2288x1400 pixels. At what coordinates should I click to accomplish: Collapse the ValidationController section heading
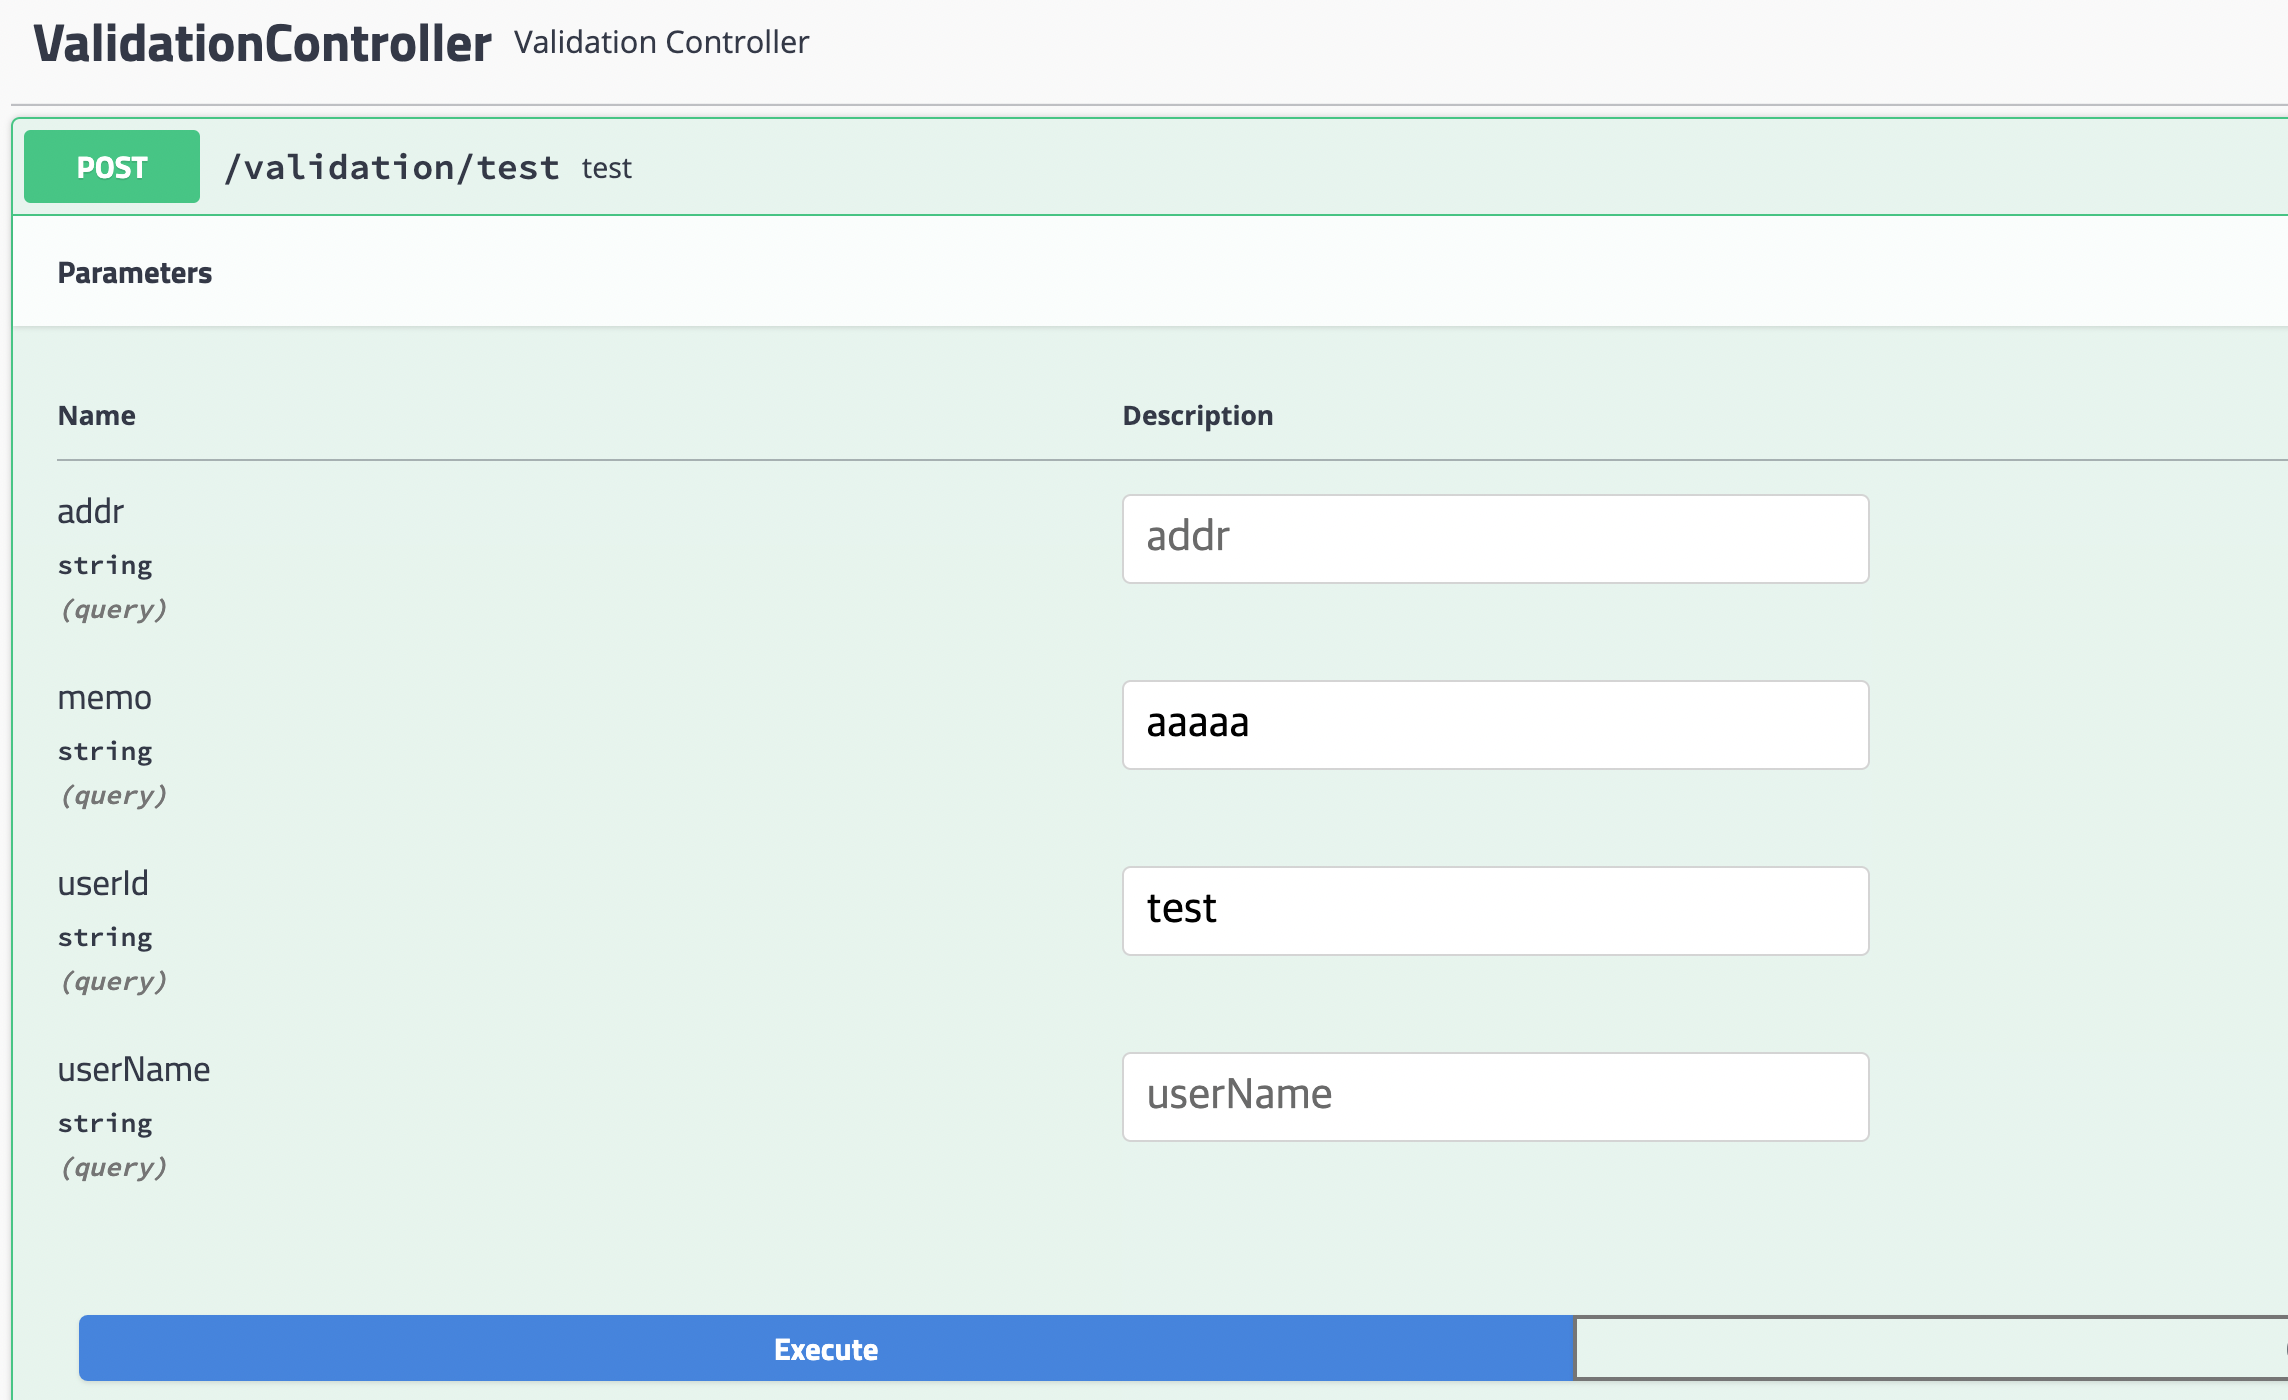point(262,44)
